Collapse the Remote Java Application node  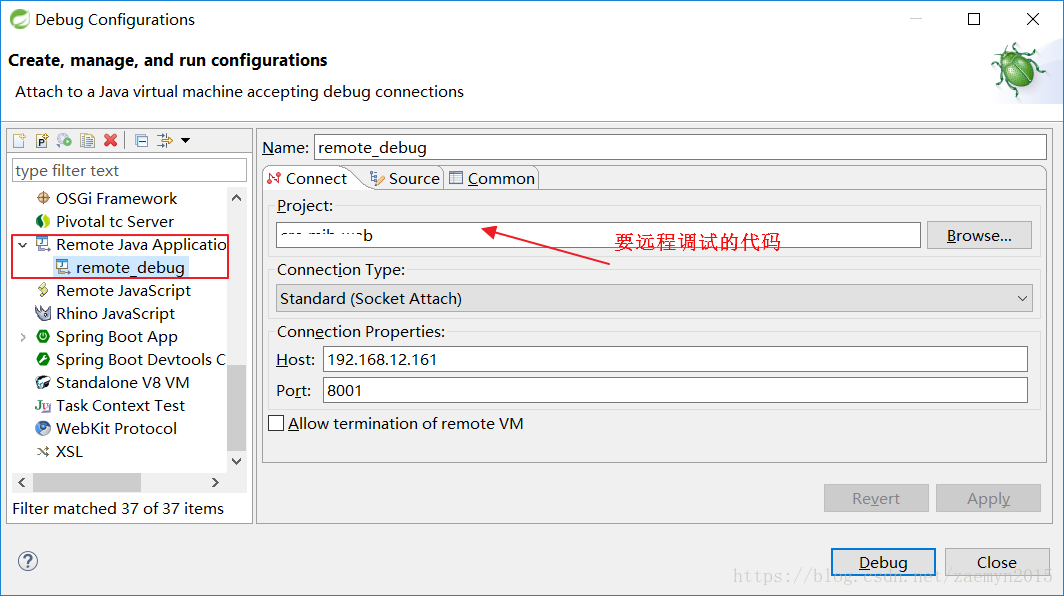pyautogui.click(x=23, y=244)
